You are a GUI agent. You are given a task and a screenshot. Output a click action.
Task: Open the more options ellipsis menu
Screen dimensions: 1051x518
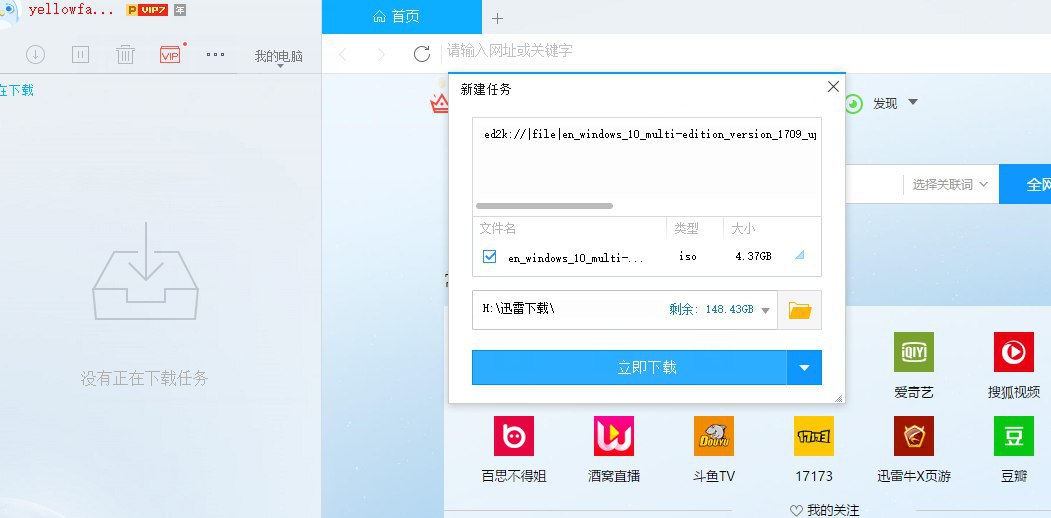click(x=215, y=55)
